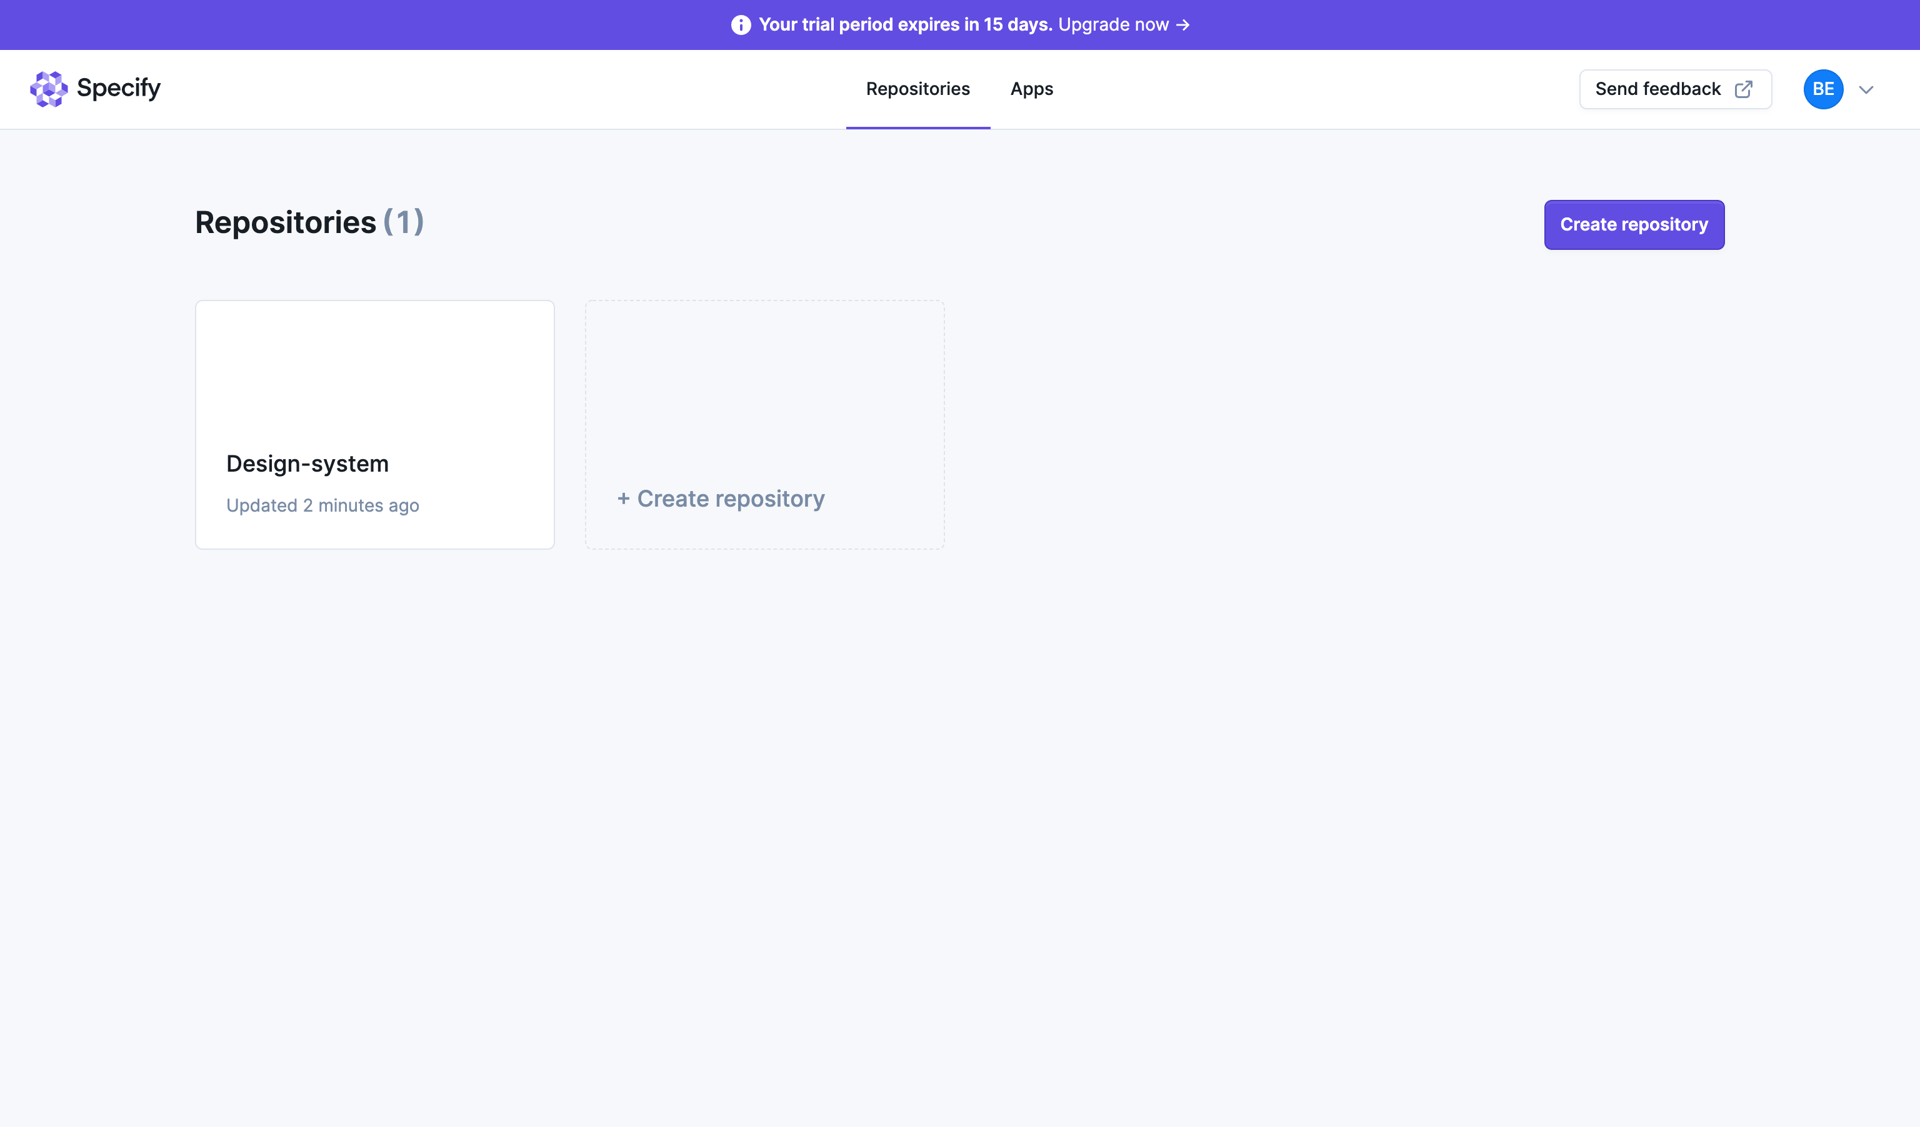Follow the Upgrade now link
Screen dimensions: 1920x1127
coord(1113,24)
